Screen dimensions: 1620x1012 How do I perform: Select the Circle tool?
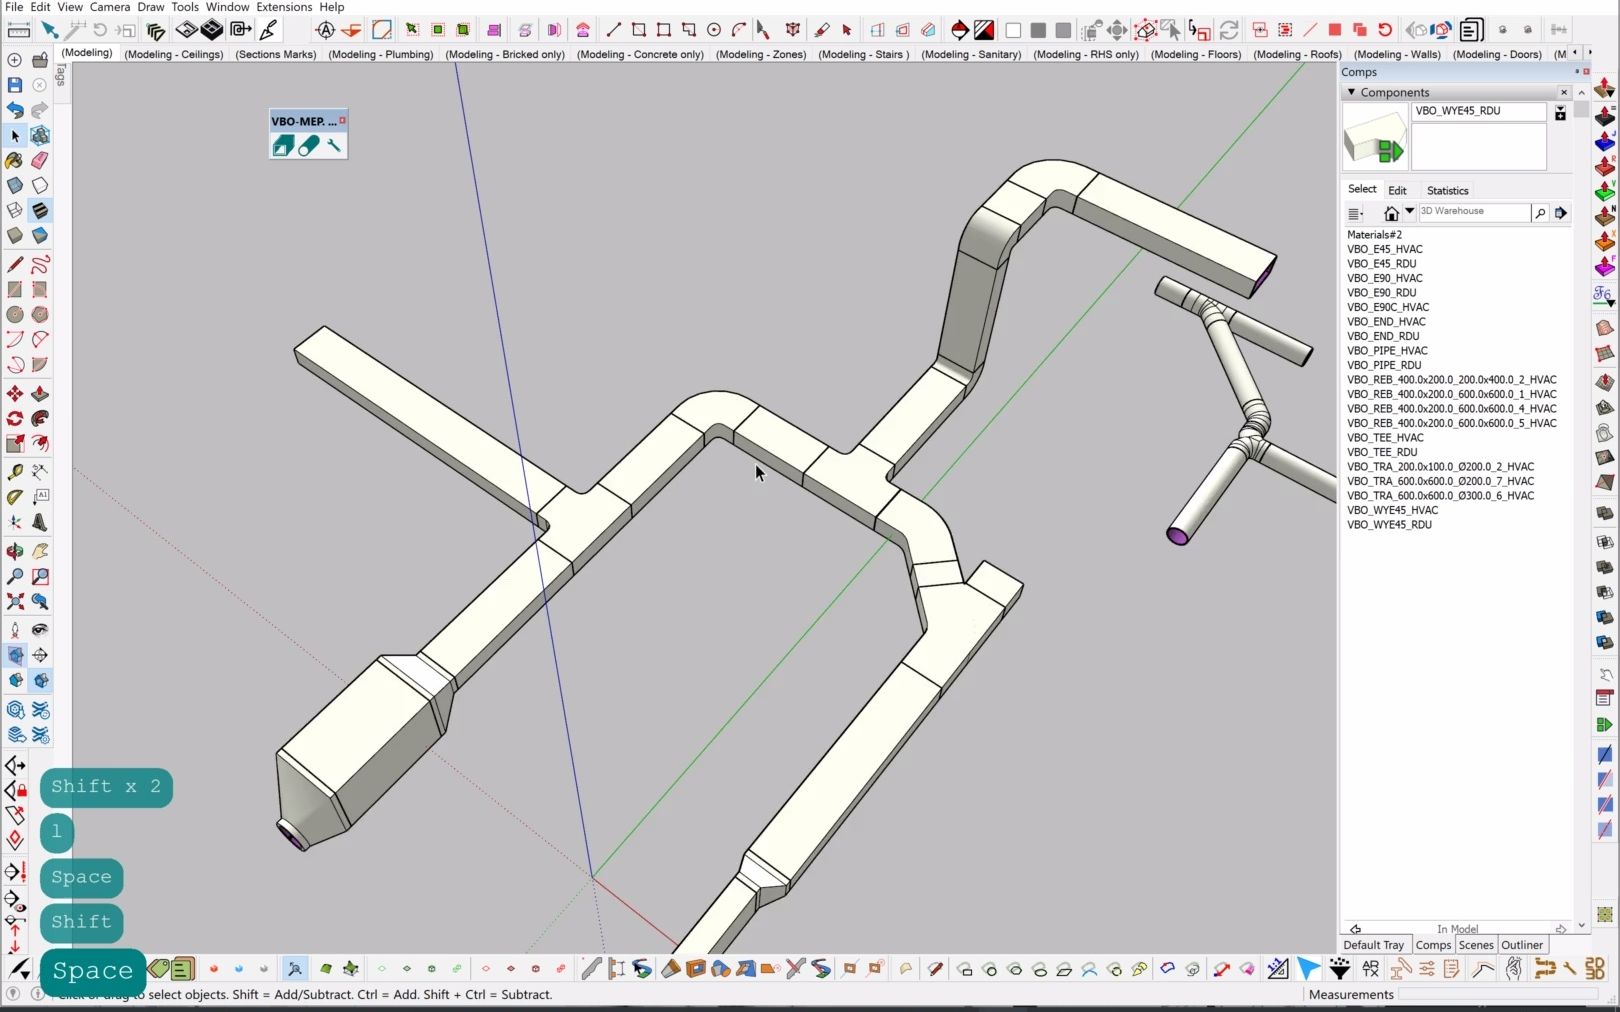[15, 315]
